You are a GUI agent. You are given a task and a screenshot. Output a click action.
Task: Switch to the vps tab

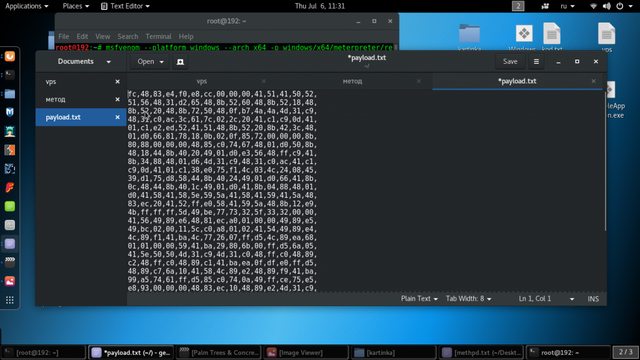tap(202, 81)
